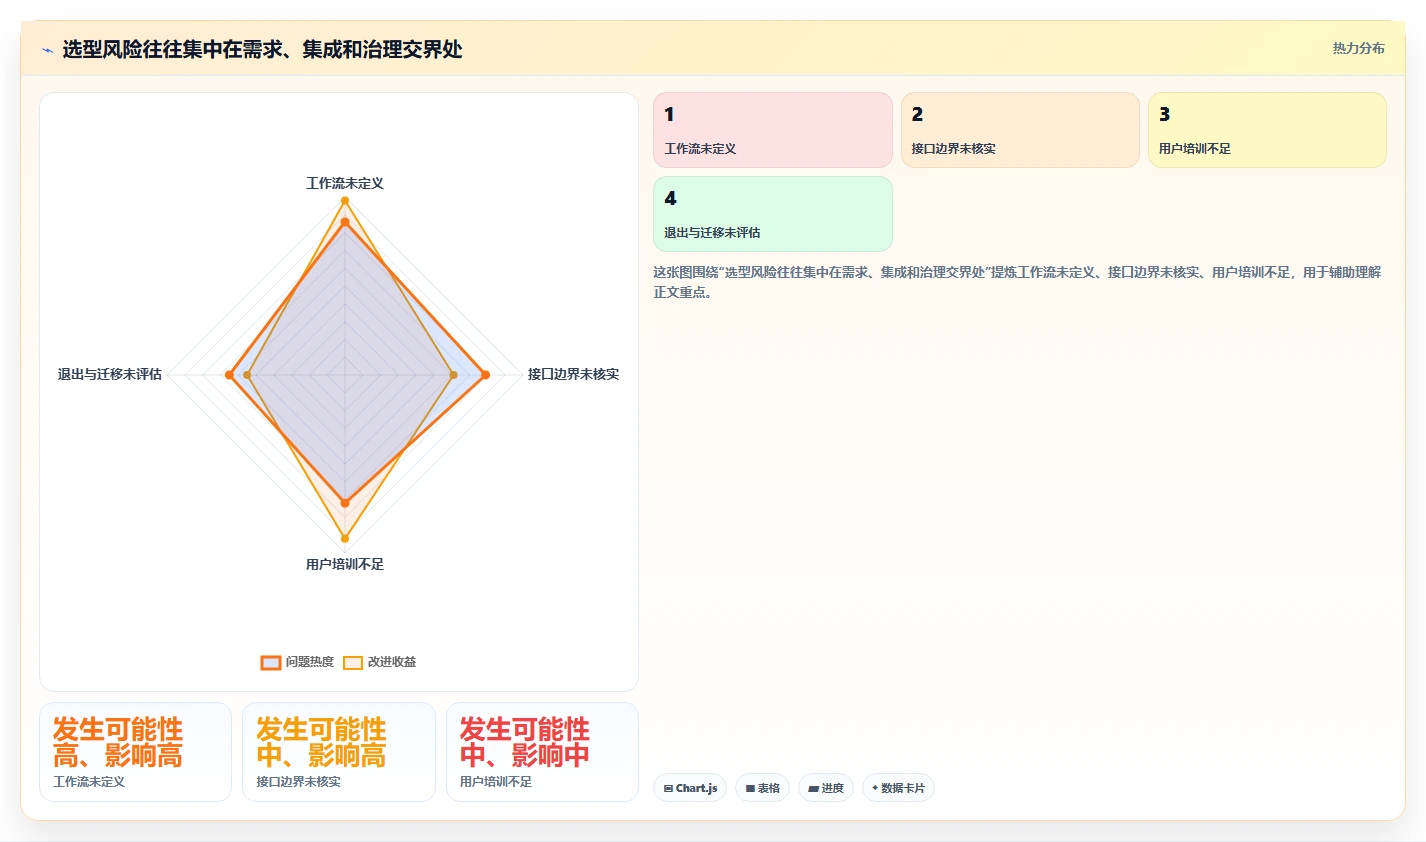Click the 进度 tag chip
Viewport: 1426px width, 842px height.
[826, 788]
